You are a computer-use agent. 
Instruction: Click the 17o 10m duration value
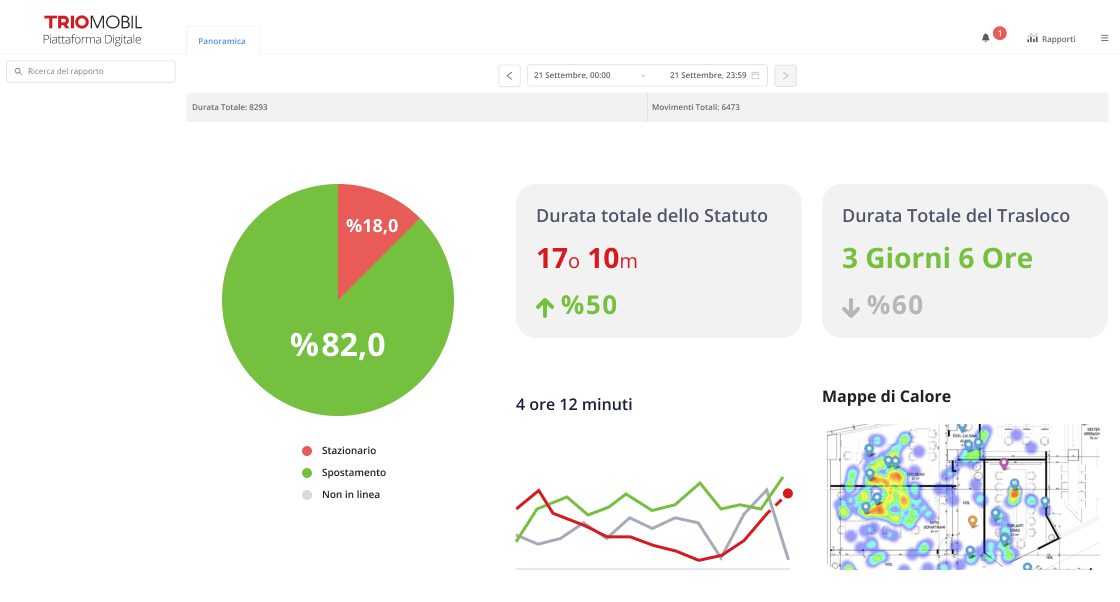586,259
